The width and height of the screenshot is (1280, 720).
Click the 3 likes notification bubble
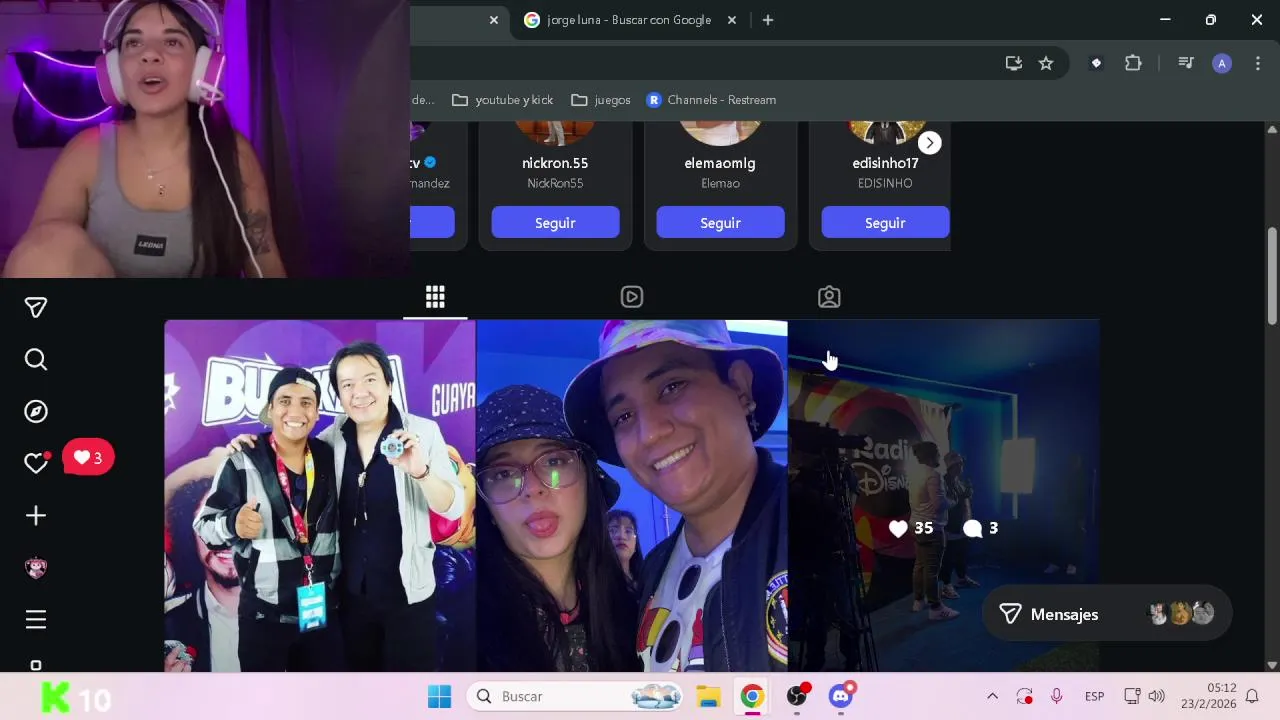tap(88, 458)
